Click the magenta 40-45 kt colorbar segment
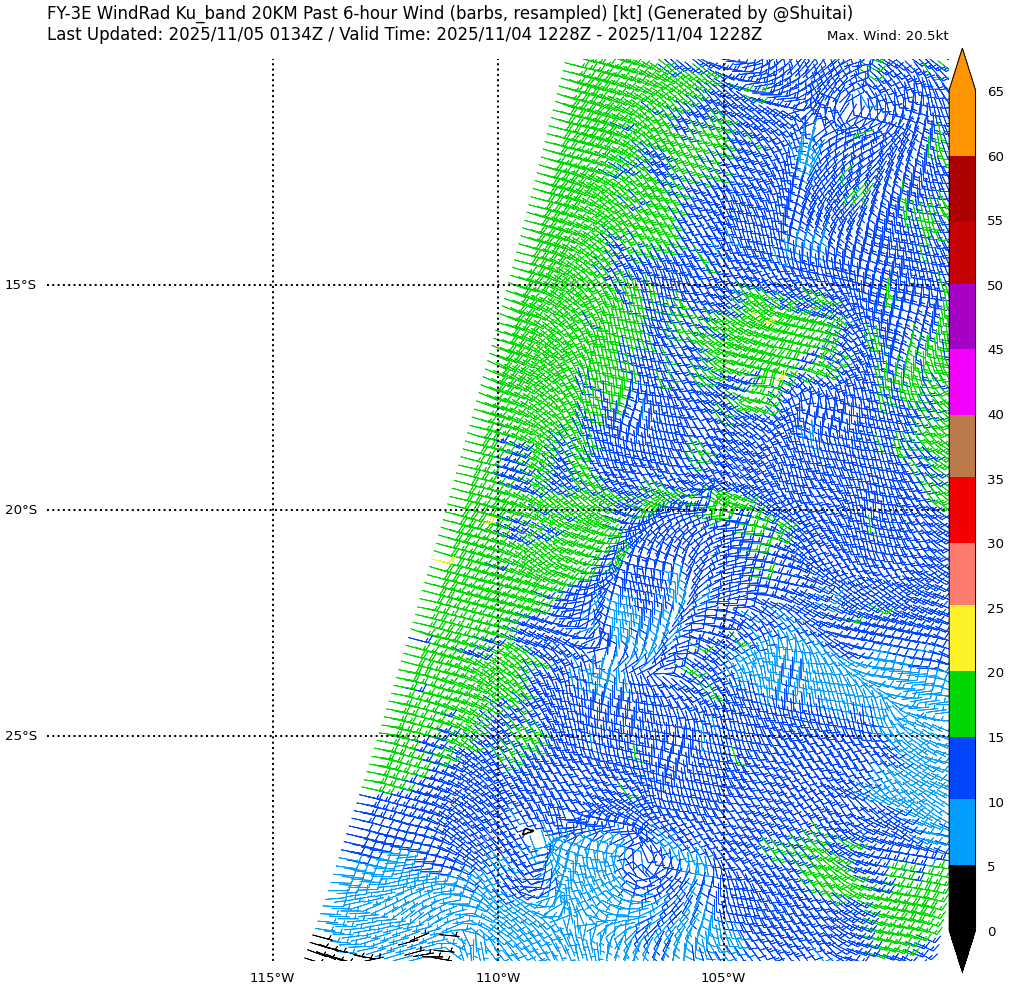The width and height of the screenshot is (1009, 989). click(x=961, y=382)
